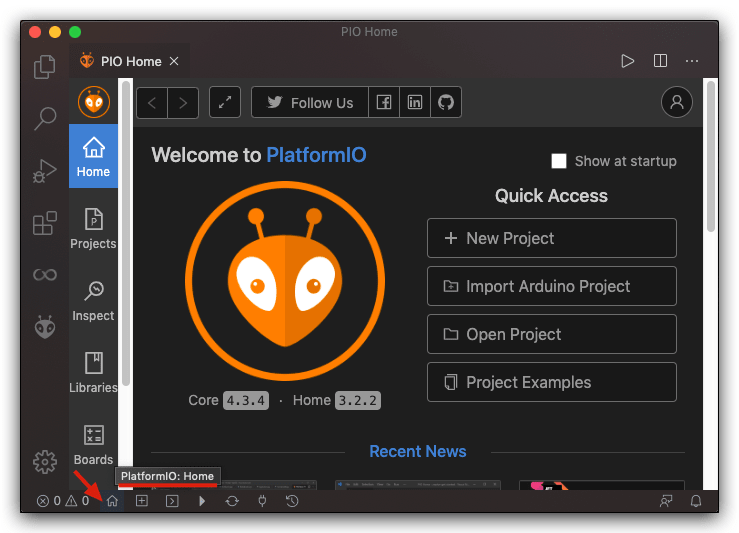Click Import Arduino Project button
This screenshot has height=533, width=739.
click(x=552, y=286)
